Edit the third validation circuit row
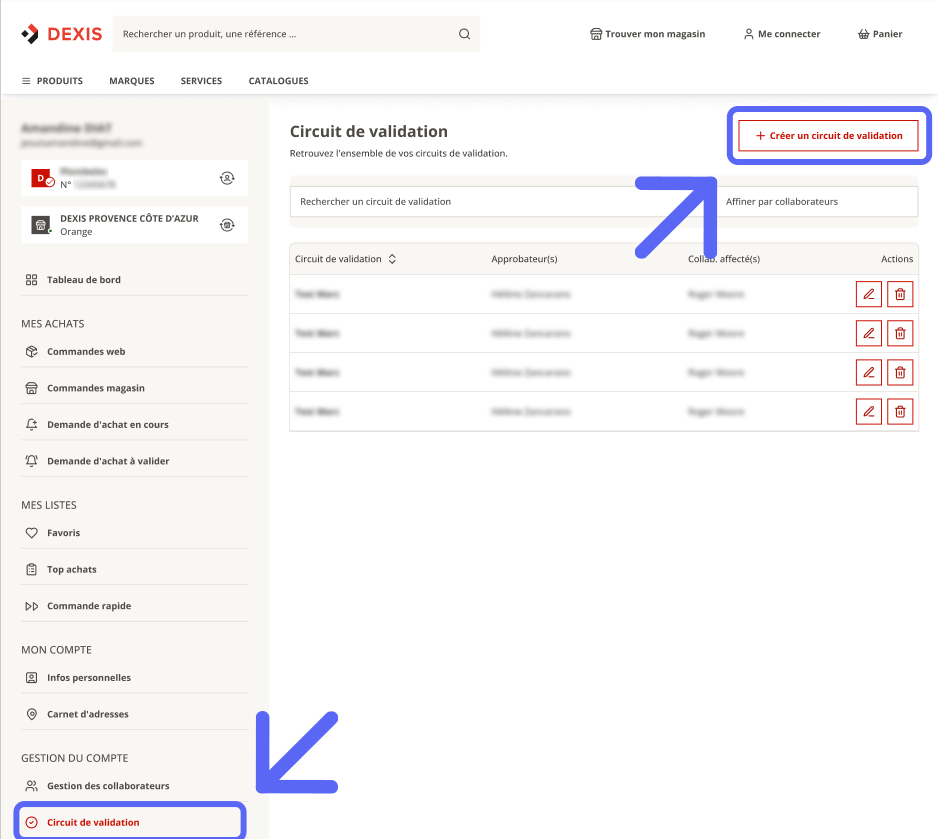Image resolution: width=938 pixels, height=839 pixels. 869,373
